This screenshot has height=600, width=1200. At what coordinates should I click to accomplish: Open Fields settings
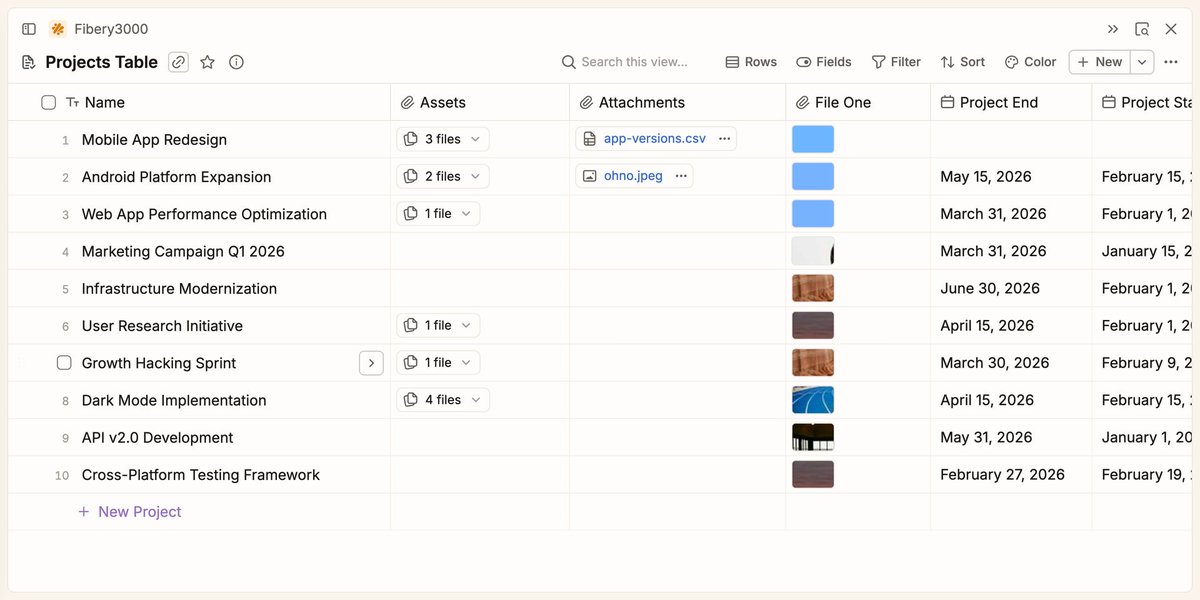pos(824,62)
